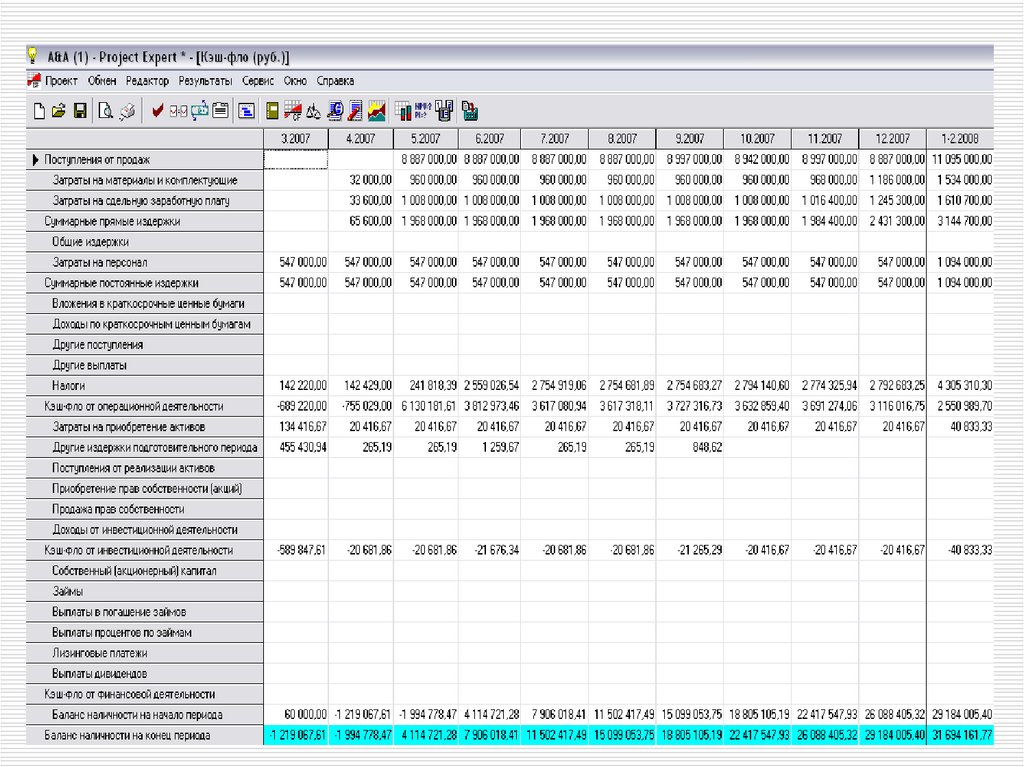
Task: Open print preview with the magnifier page icon
Action: (x=106, y=111)
